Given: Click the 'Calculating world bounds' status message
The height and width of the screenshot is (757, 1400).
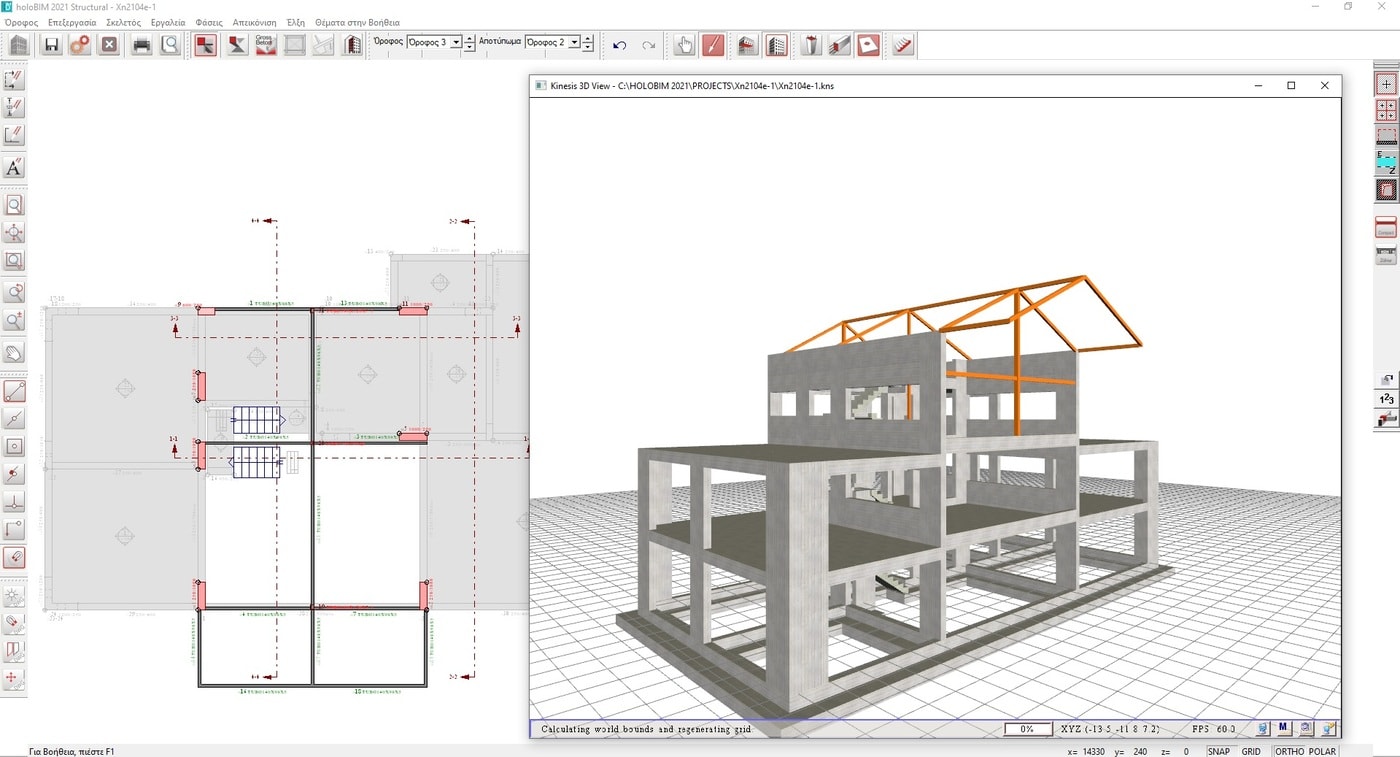Looking at the screenshot, I should (x=646, y=729).
